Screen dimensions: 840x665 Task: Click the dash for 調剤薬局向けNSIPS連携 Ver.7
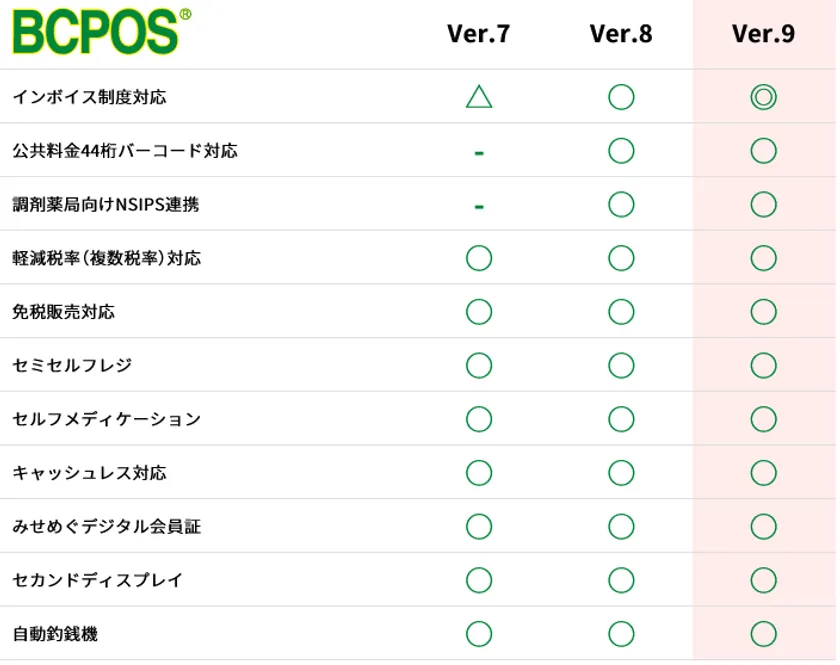[x=479, y=206]
